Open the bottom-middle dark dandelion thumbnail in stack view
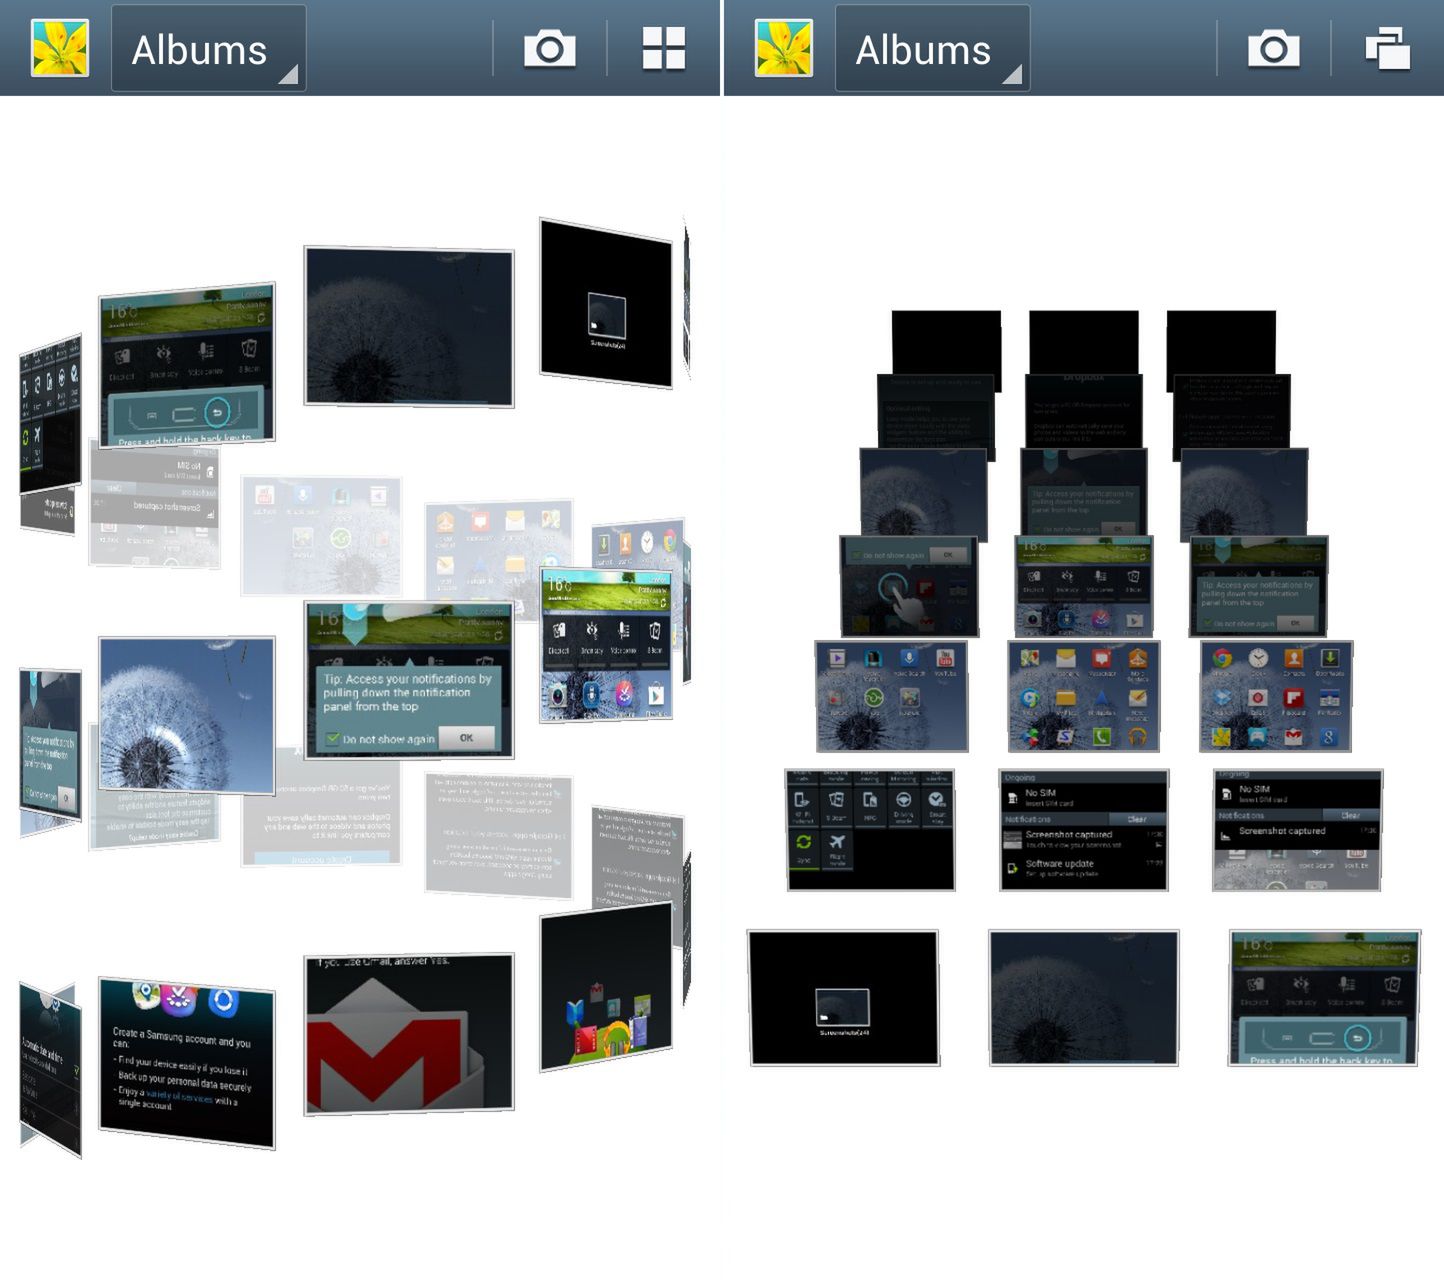The image size is (1444, 1280). coord(1084,998)
